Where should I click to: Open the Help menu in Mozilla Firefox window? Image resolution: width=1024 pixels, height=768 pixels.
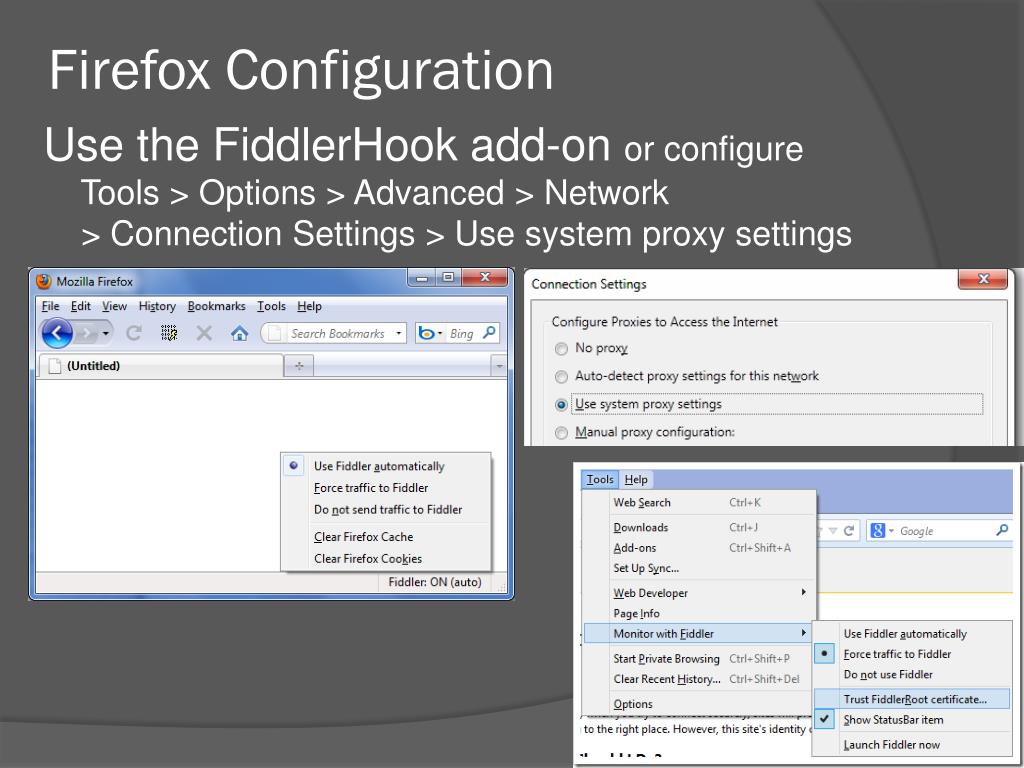309,306
